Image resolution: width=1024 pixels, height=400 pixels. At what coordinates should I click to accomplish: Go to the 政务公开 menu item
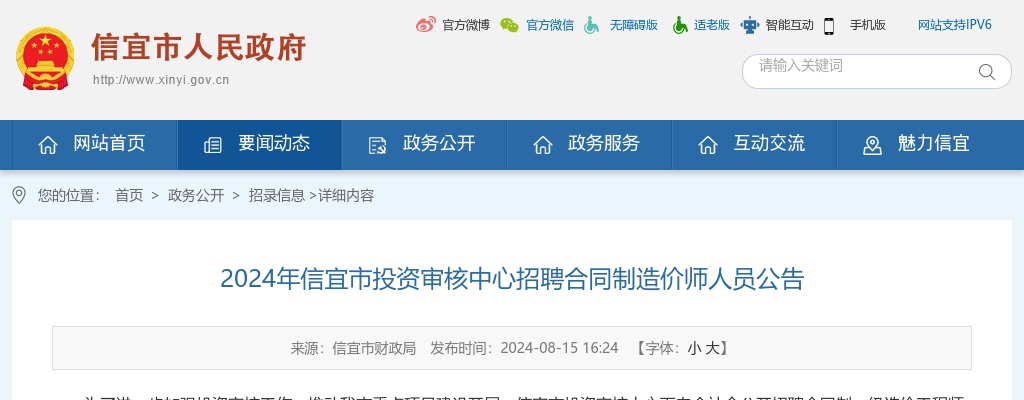coord(424,144)
